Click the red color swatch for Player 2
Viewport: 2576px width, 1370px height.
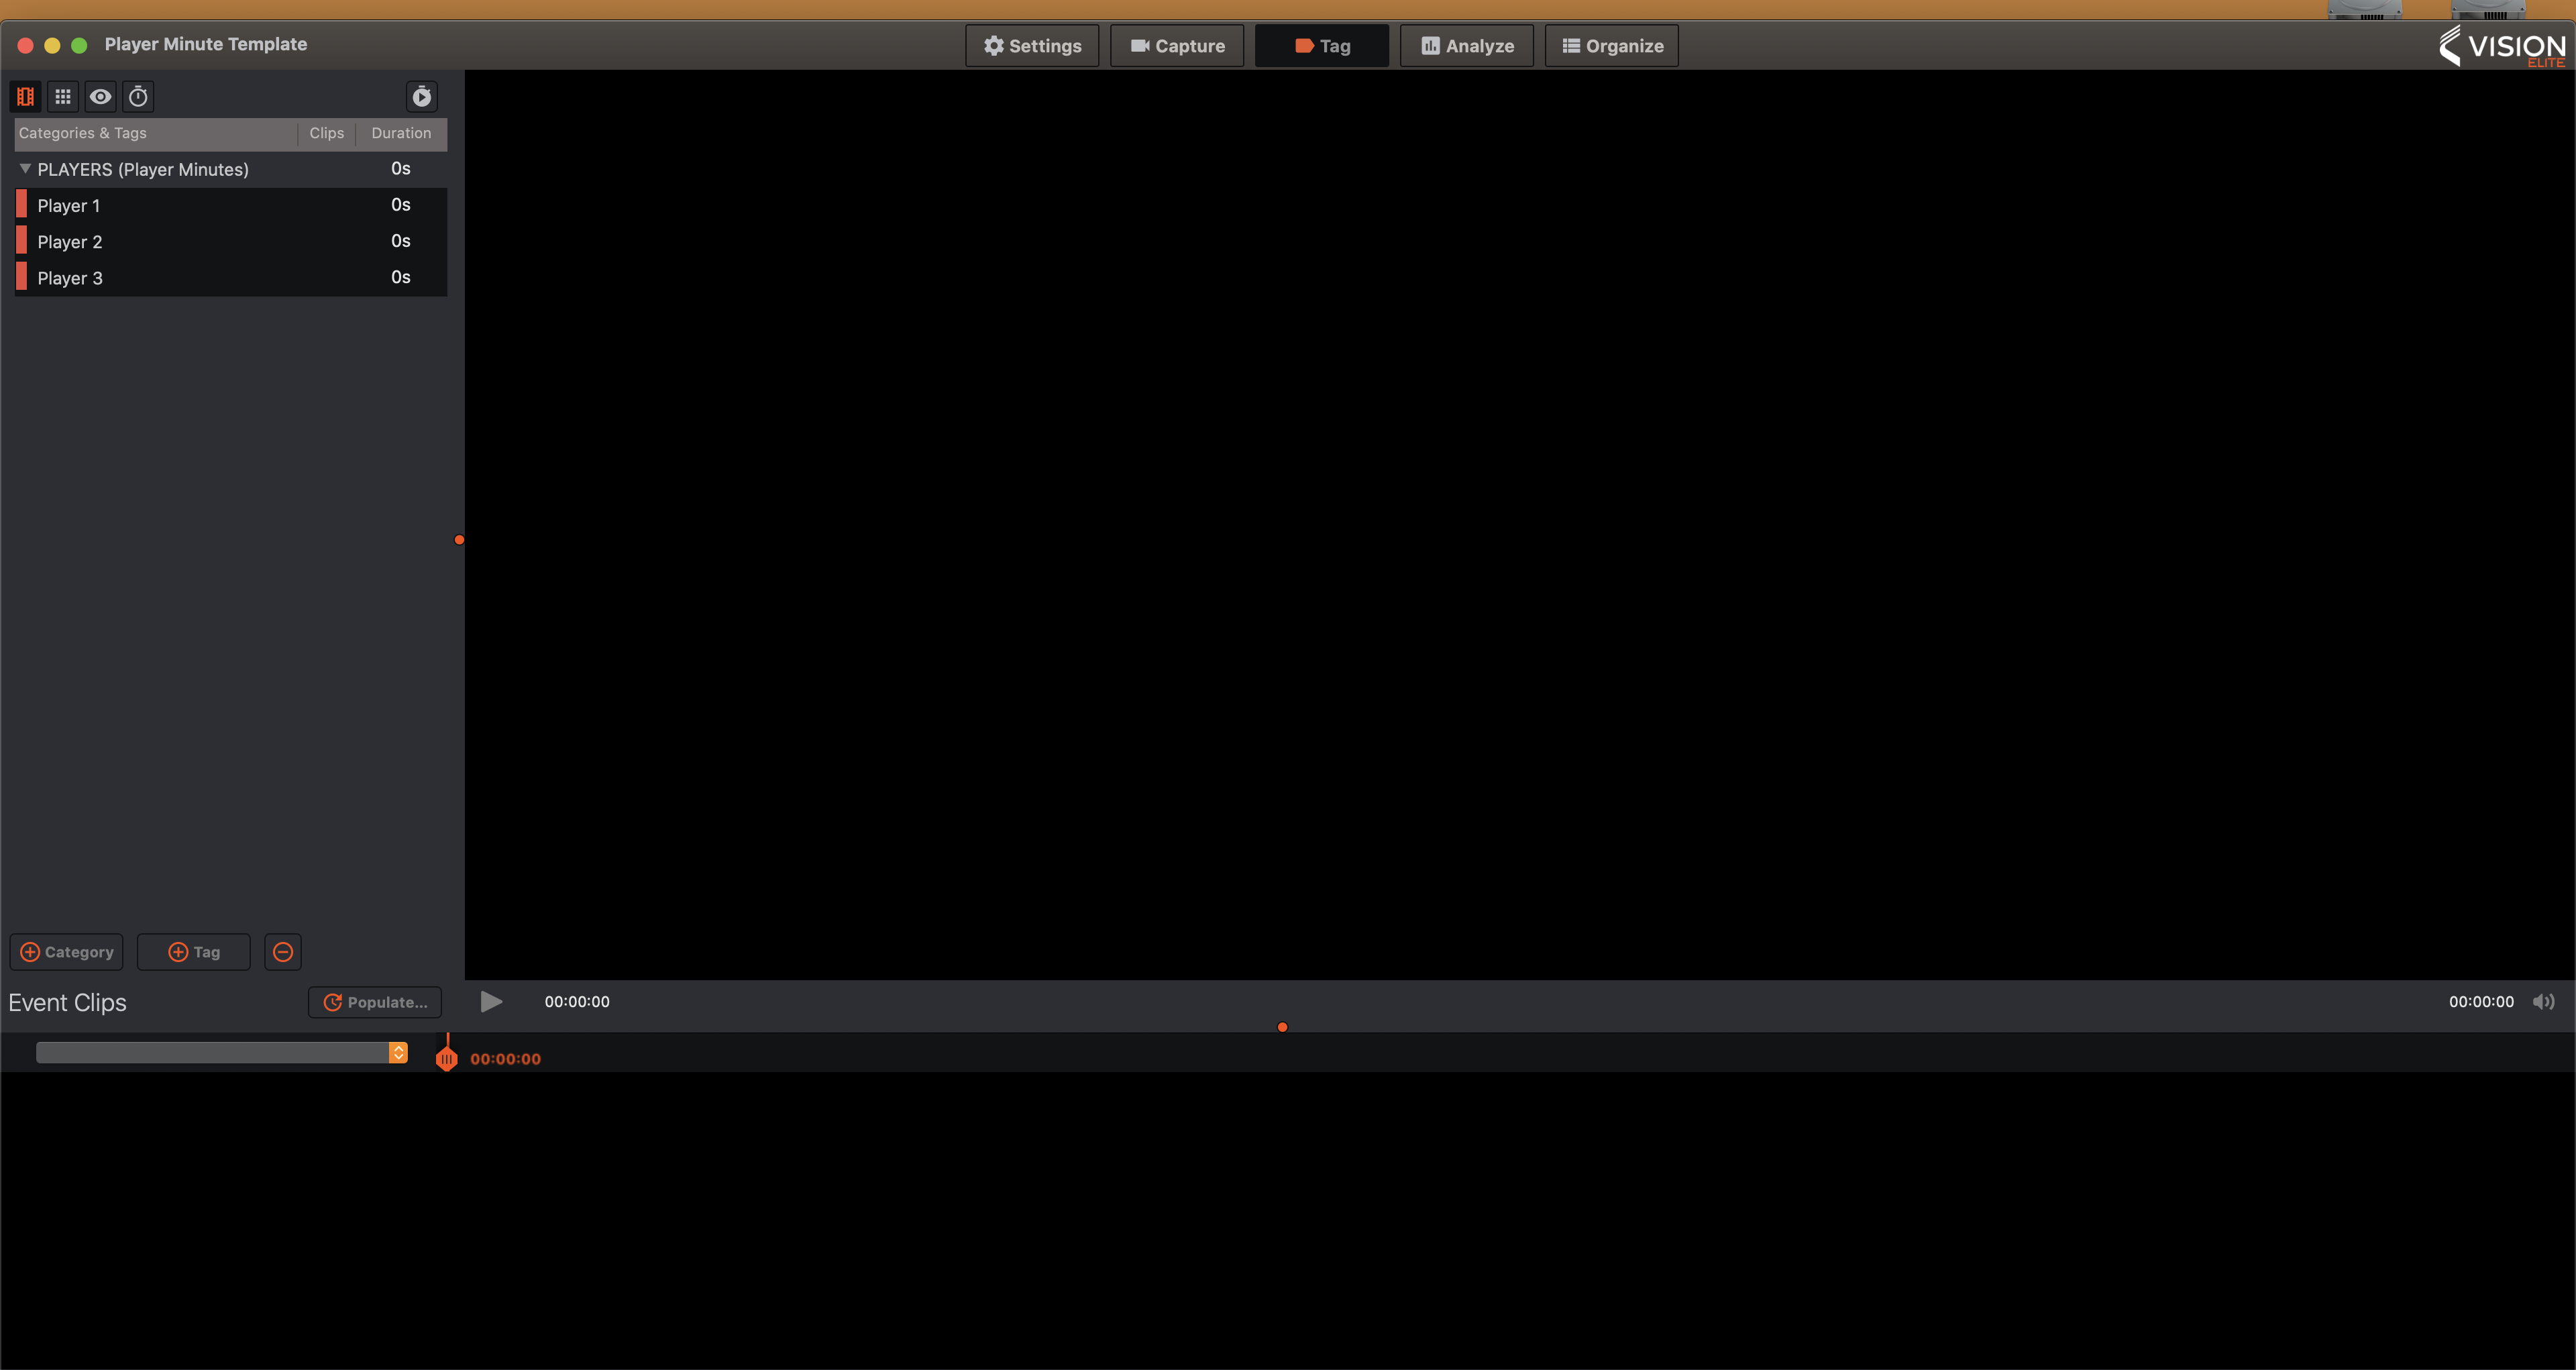22,241
